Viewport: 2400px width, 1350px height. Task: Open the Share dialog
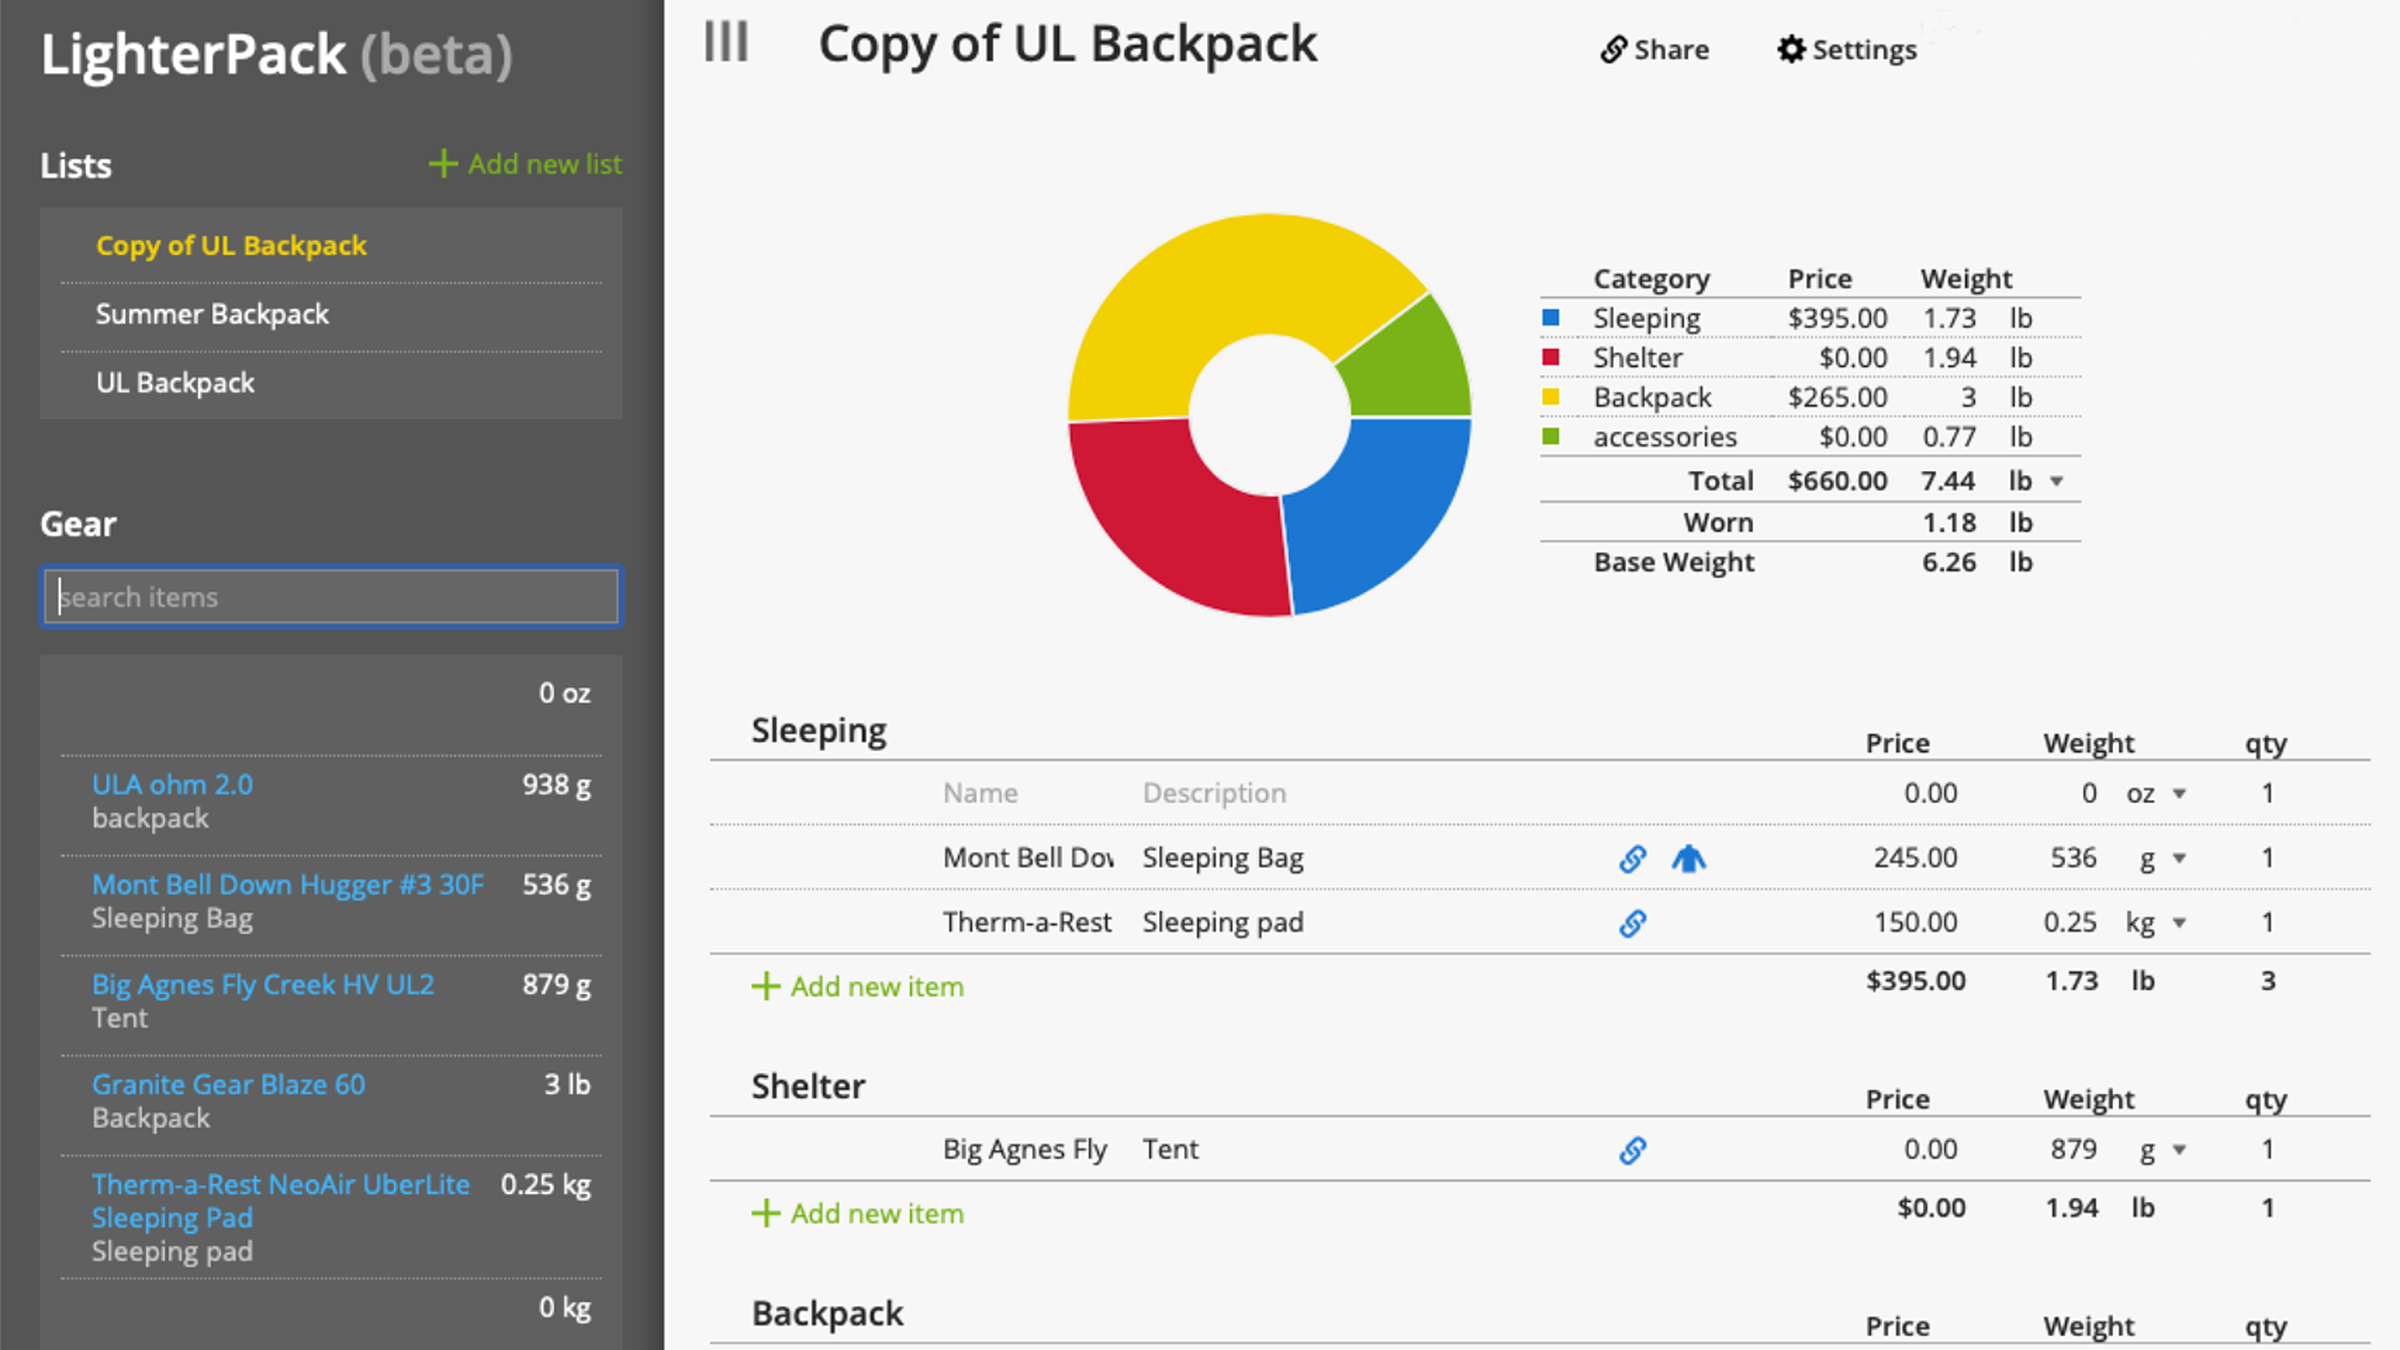click(1654, 49)
